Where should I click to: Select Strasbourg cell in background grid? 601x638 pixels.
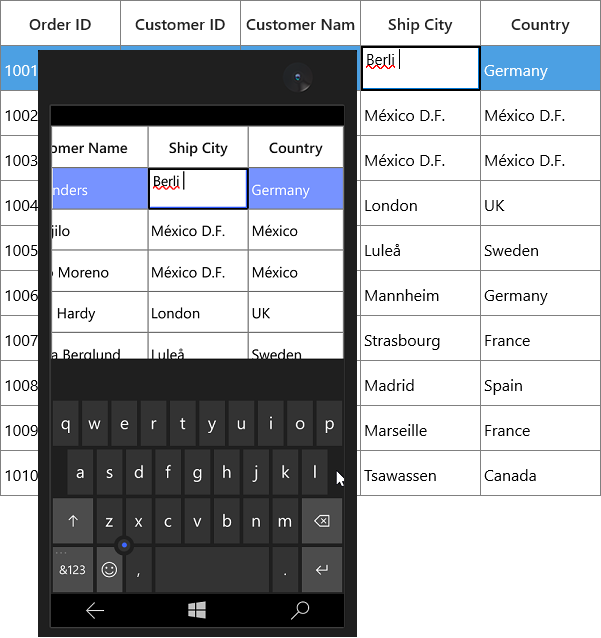coord(420,339)
